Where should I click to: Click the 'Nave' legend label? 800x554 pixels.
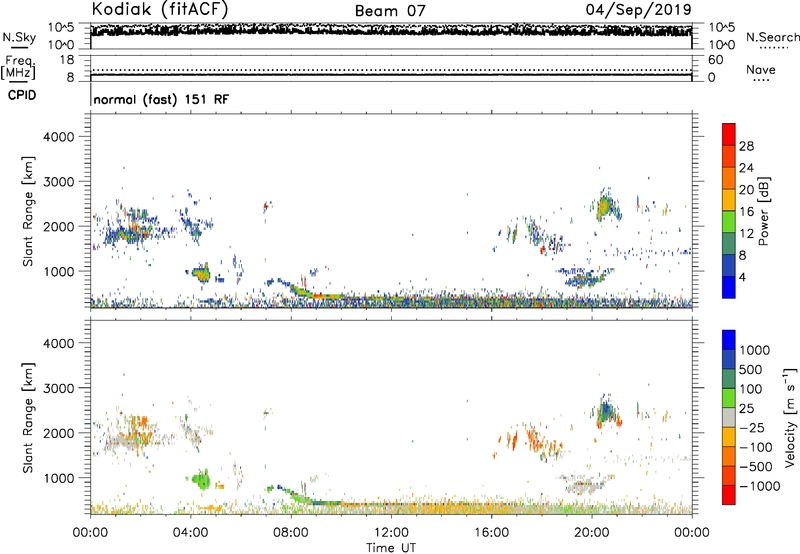[761, 69]
